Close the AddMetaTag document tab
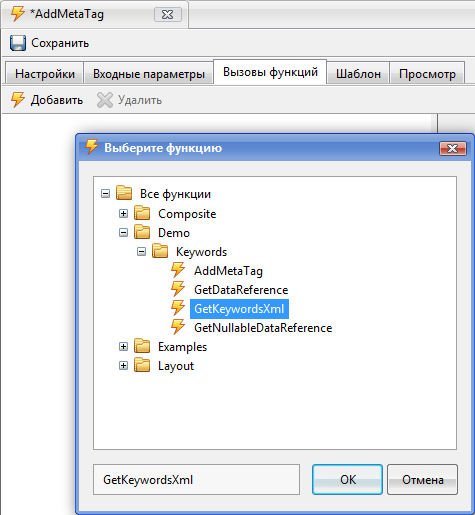The image size is (475, 515). coord(168,15)
